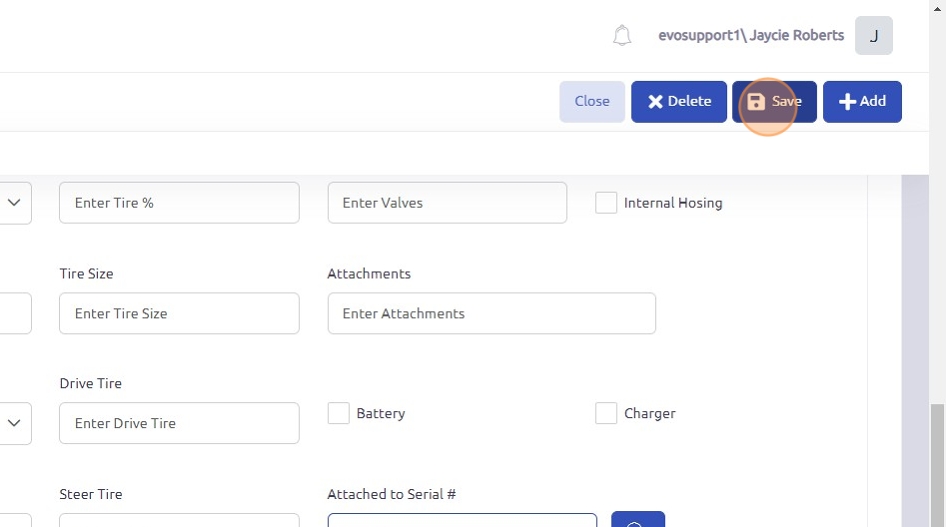The width and height of the screenshot is (946, 527).
Task: Focus the Enter Drive Tire field
Action: (179, 423)
